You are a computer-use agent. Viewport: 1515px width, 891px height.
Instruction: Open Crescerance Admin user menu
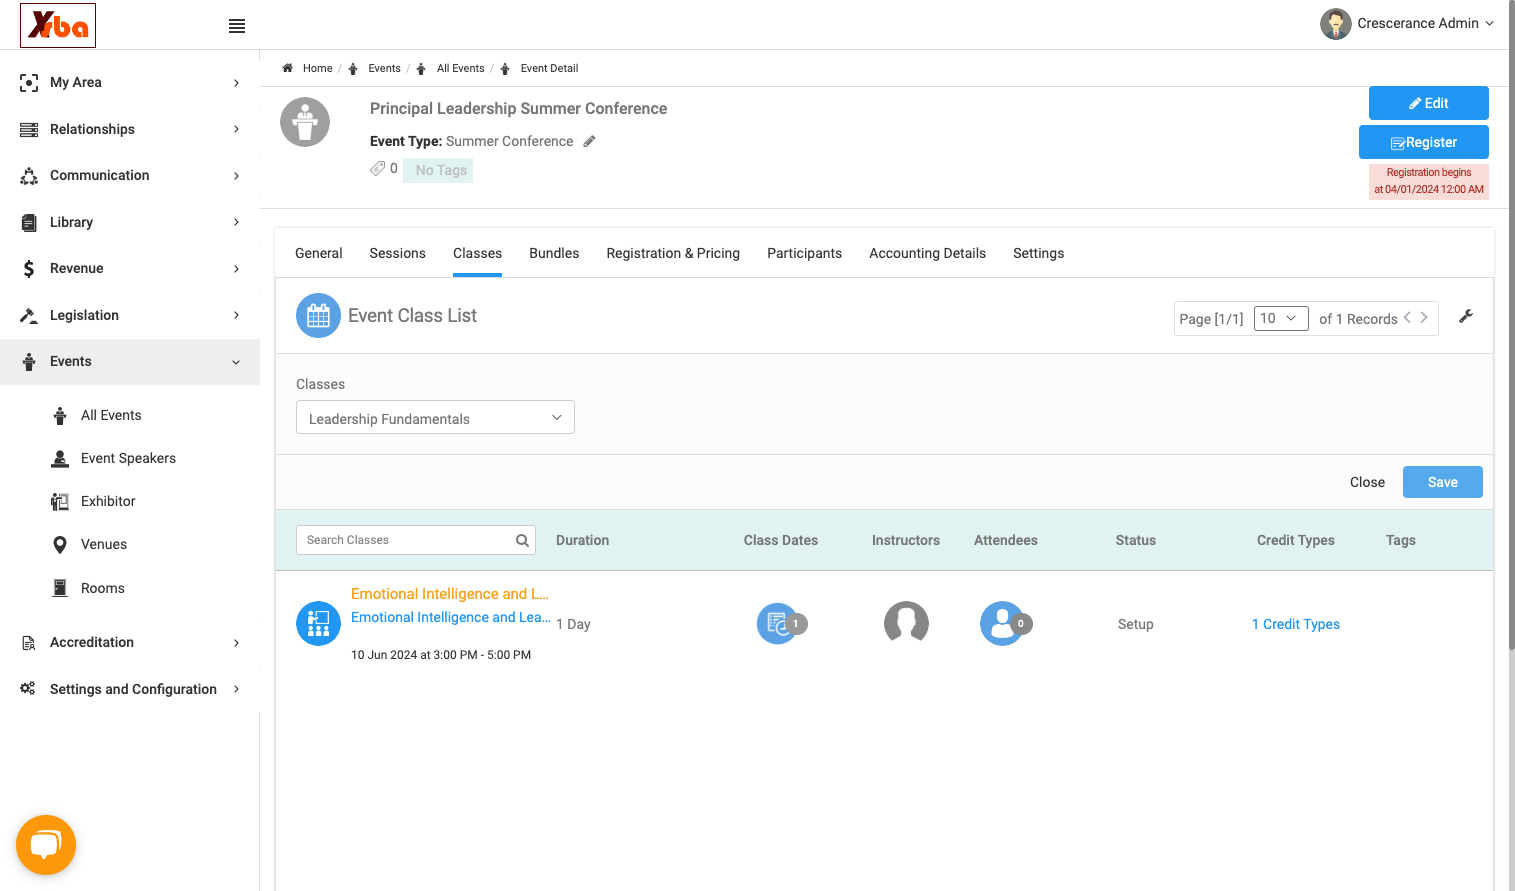1406,24
